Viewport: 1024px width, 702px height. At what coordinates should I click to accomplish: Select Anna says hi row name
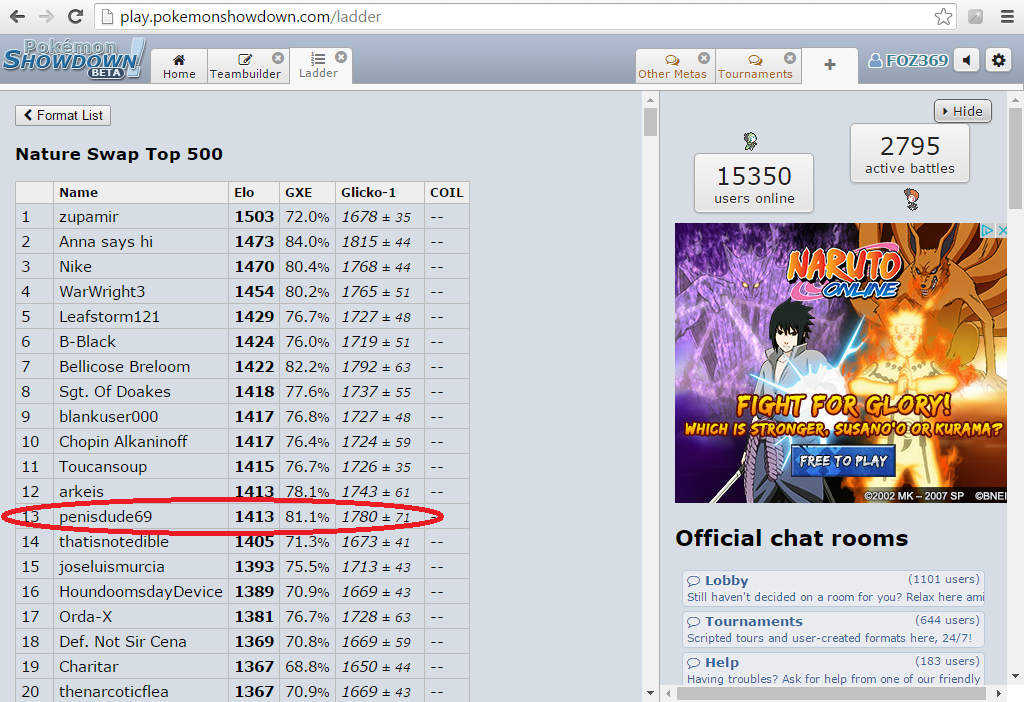(106, 242)
